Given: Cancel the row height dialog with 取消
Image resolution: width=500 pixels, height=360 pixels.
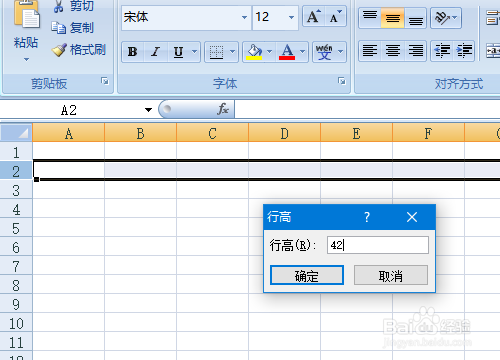Looking at the screenshot, I should [x=391, y=275].
